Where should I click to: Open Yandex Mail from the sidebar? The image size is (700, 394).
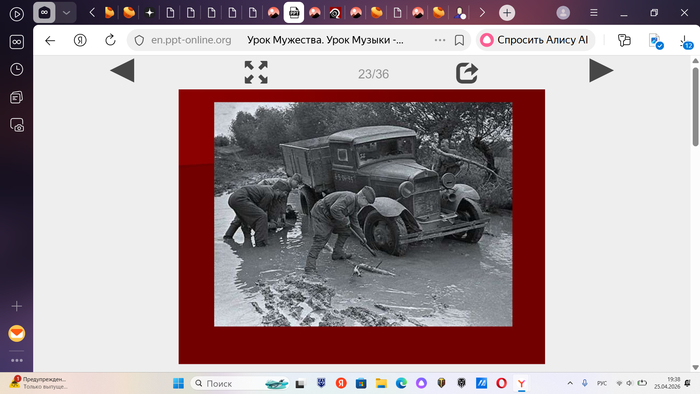[x=17, y=333]
